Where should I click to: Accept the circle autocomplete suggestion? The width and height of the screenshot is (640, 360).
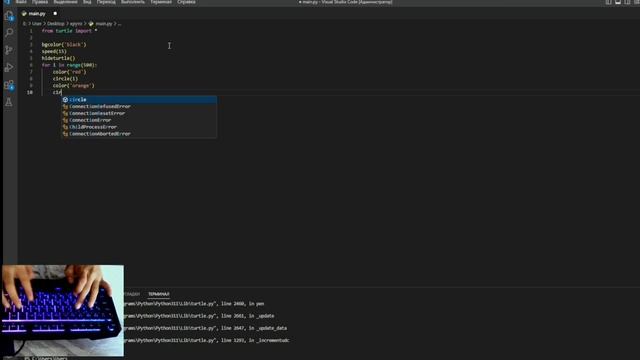tap(139, 100)
